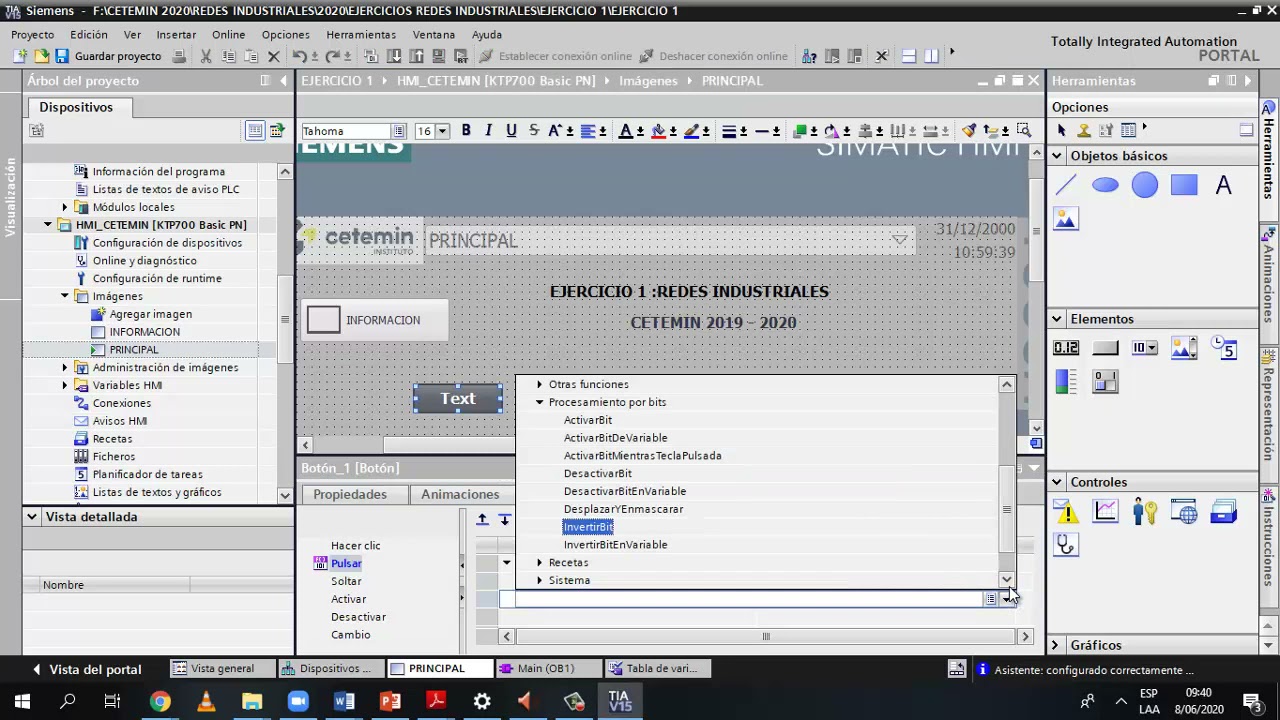Expand the Otras funciones group
Image resolution: width=1280 pixels, height=720 pixels.
pyautogui.click(x=540, y=384)
